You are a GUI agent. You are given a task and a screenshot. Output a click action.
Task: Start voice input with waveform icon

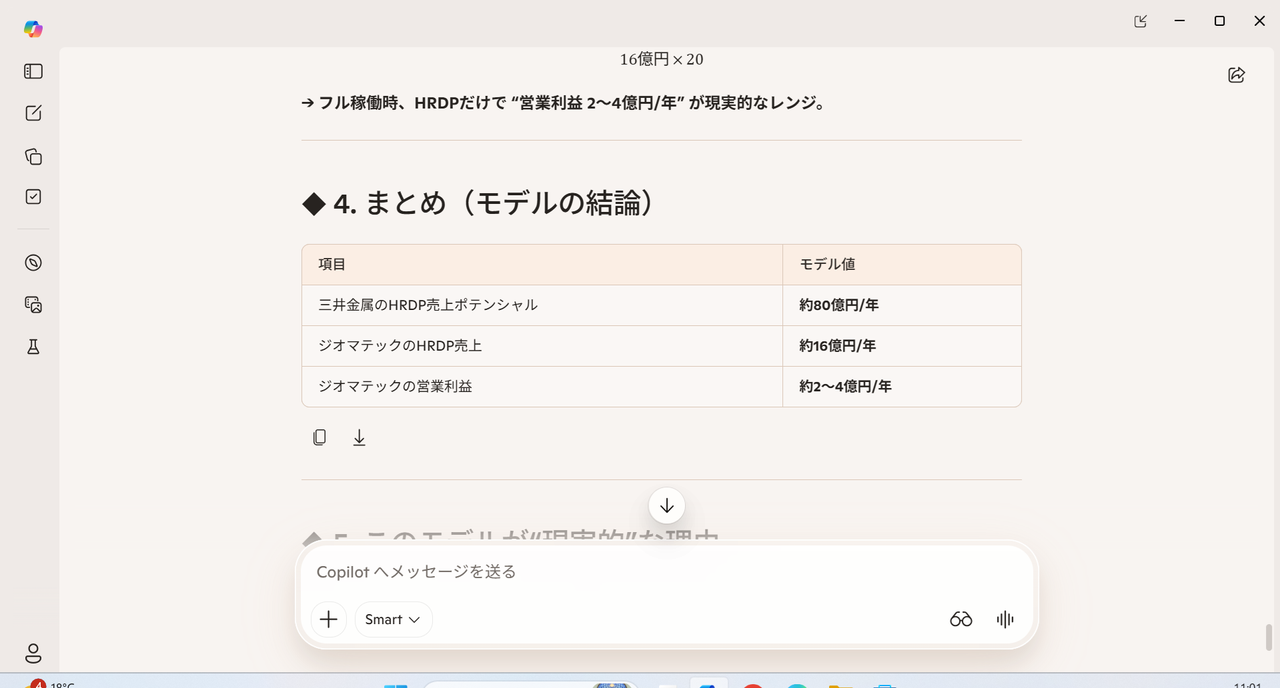coord(1005,619)
